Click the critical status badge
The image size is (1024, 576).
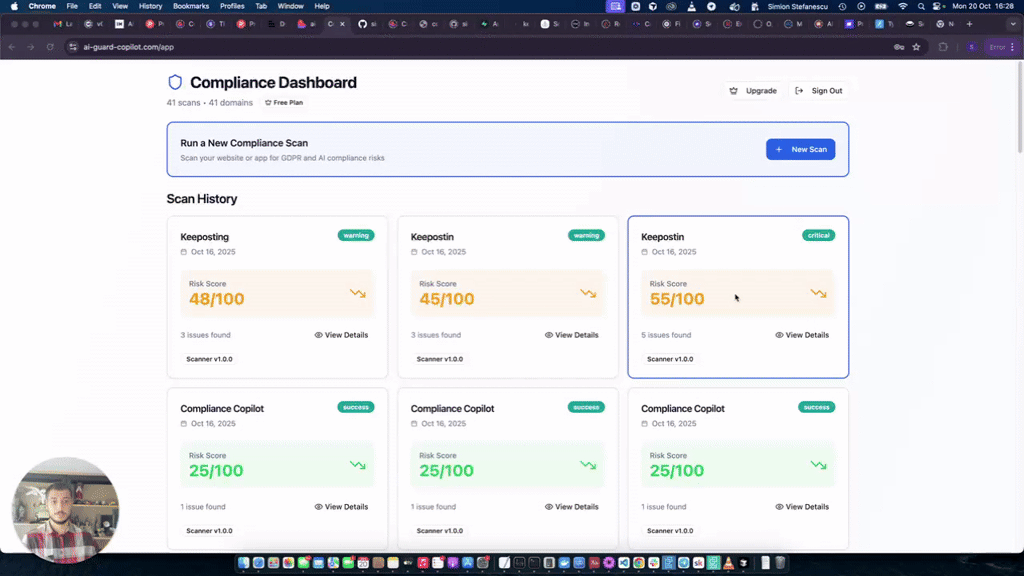point(818,235)
